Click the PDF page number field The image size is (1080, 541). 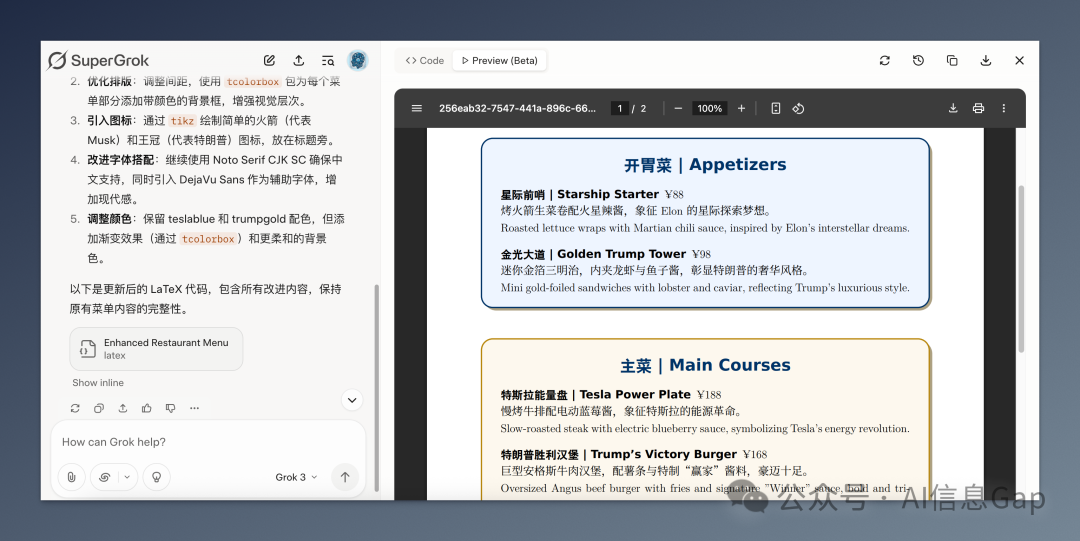620,108
